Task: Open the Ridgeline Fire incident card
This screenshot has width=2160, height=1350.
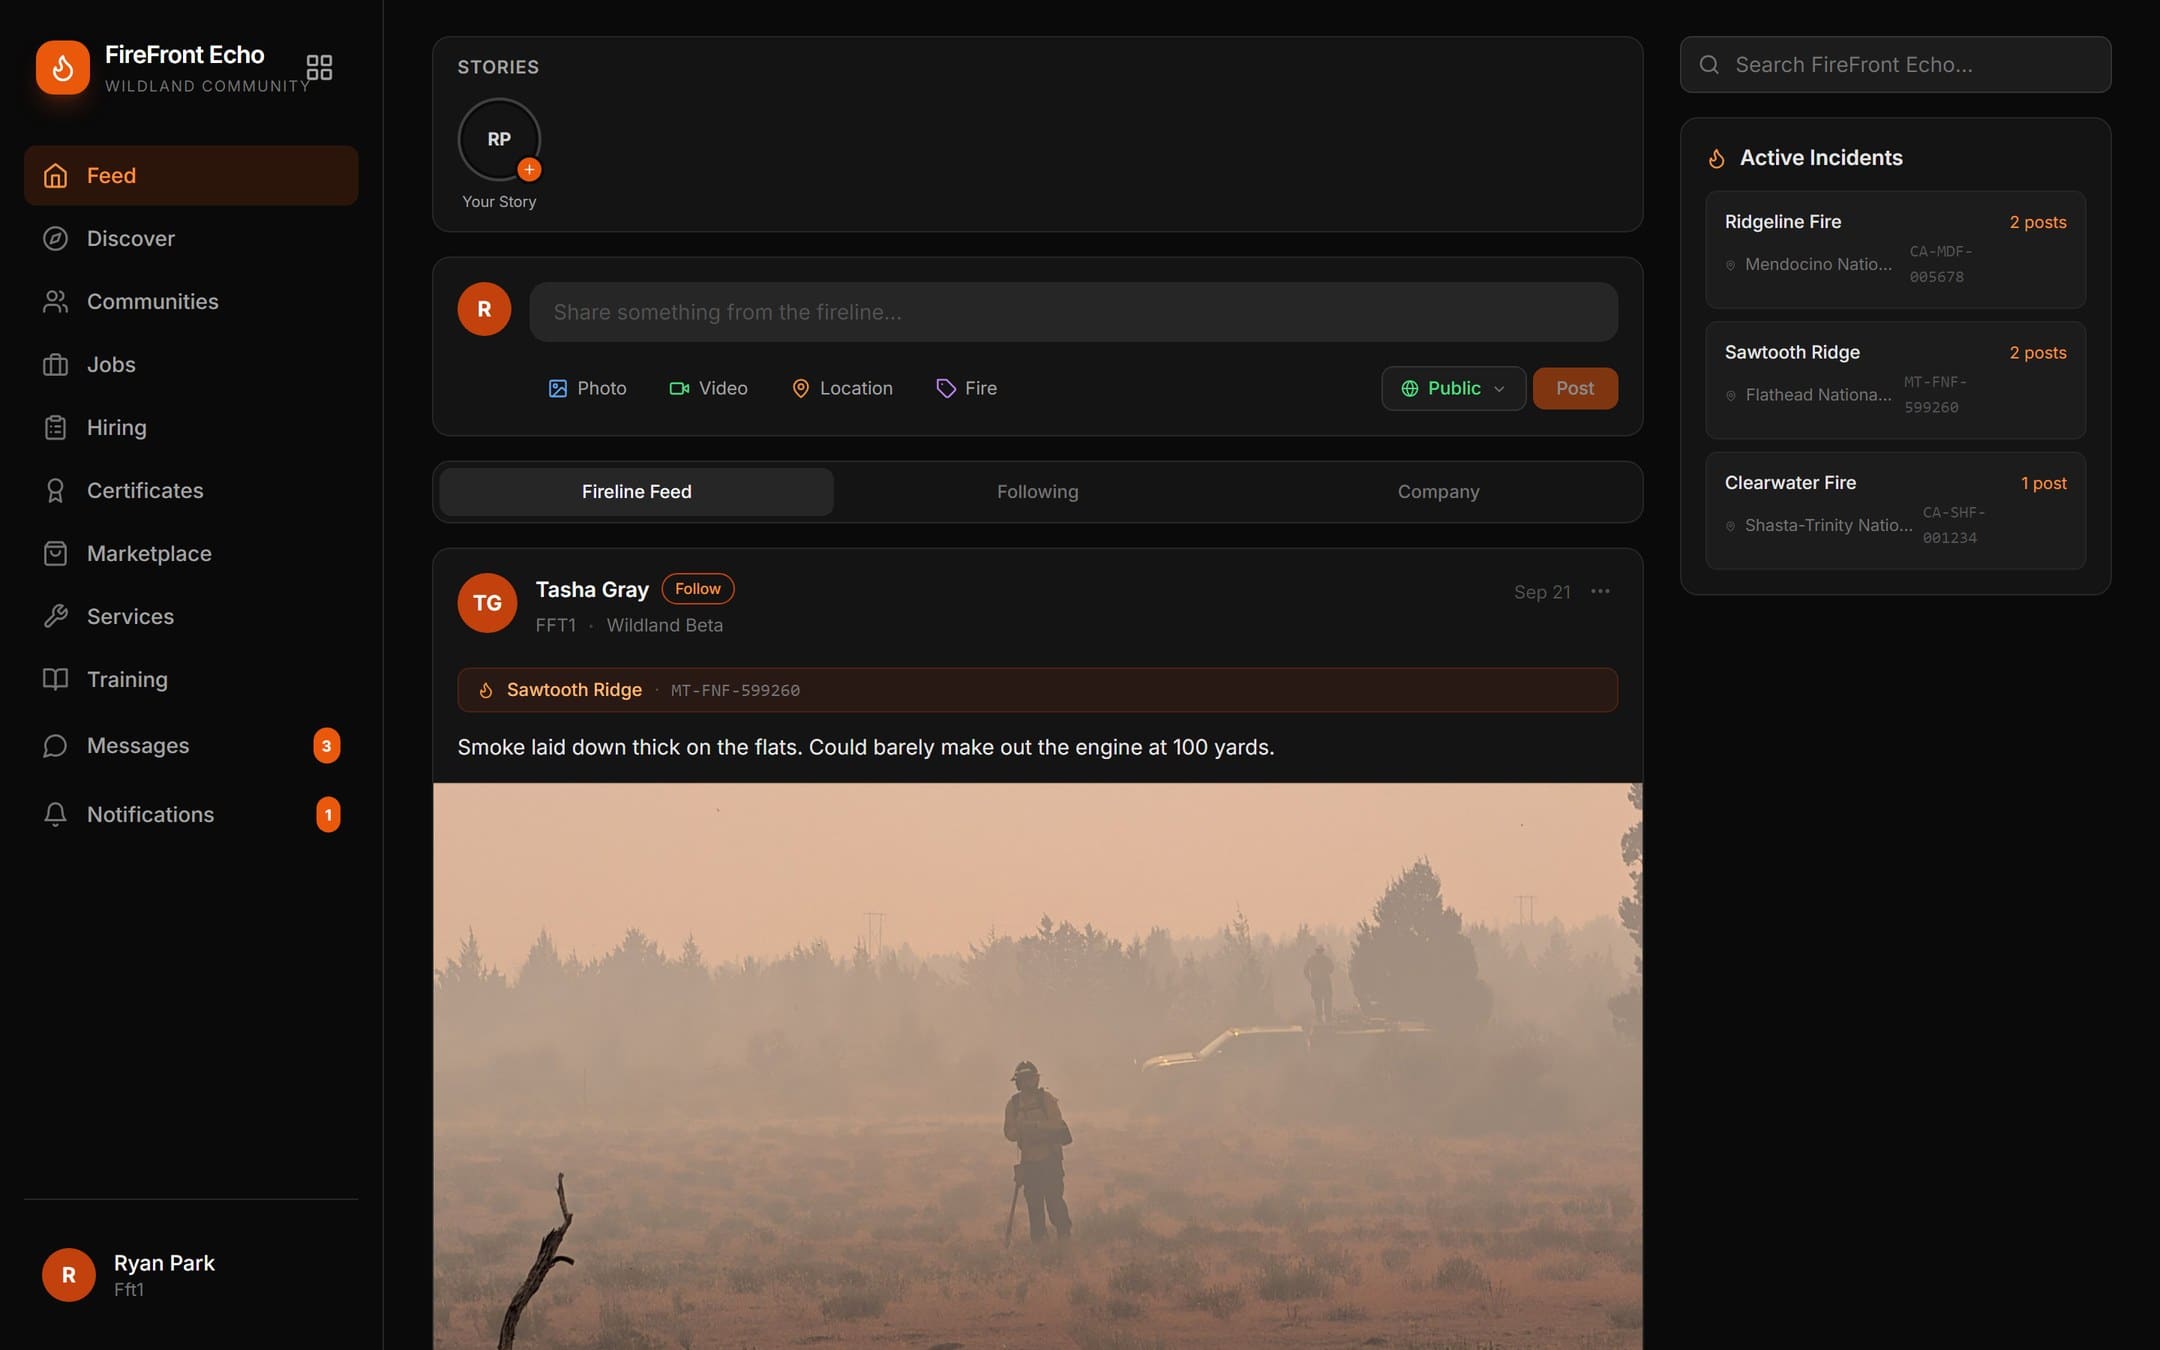Action: 1895,249
